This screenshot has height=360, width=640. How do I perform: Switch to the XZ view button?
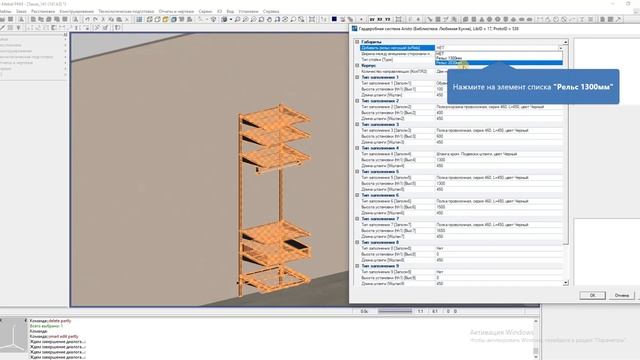[x=380, y=19]
